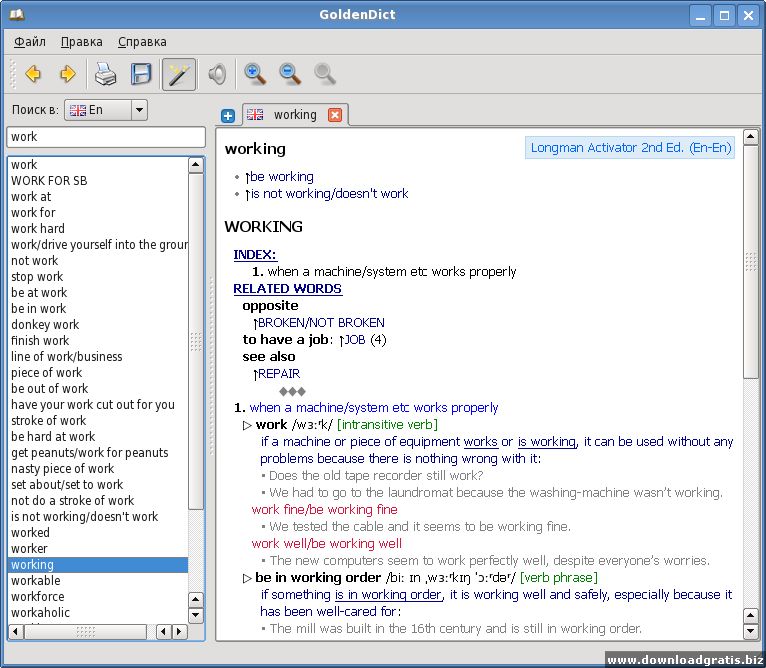Image resolution: width=766 pixels, height=668 pixels.
Task: Open the En dictionary group dropdown
Action: click(x=106, y=110)
